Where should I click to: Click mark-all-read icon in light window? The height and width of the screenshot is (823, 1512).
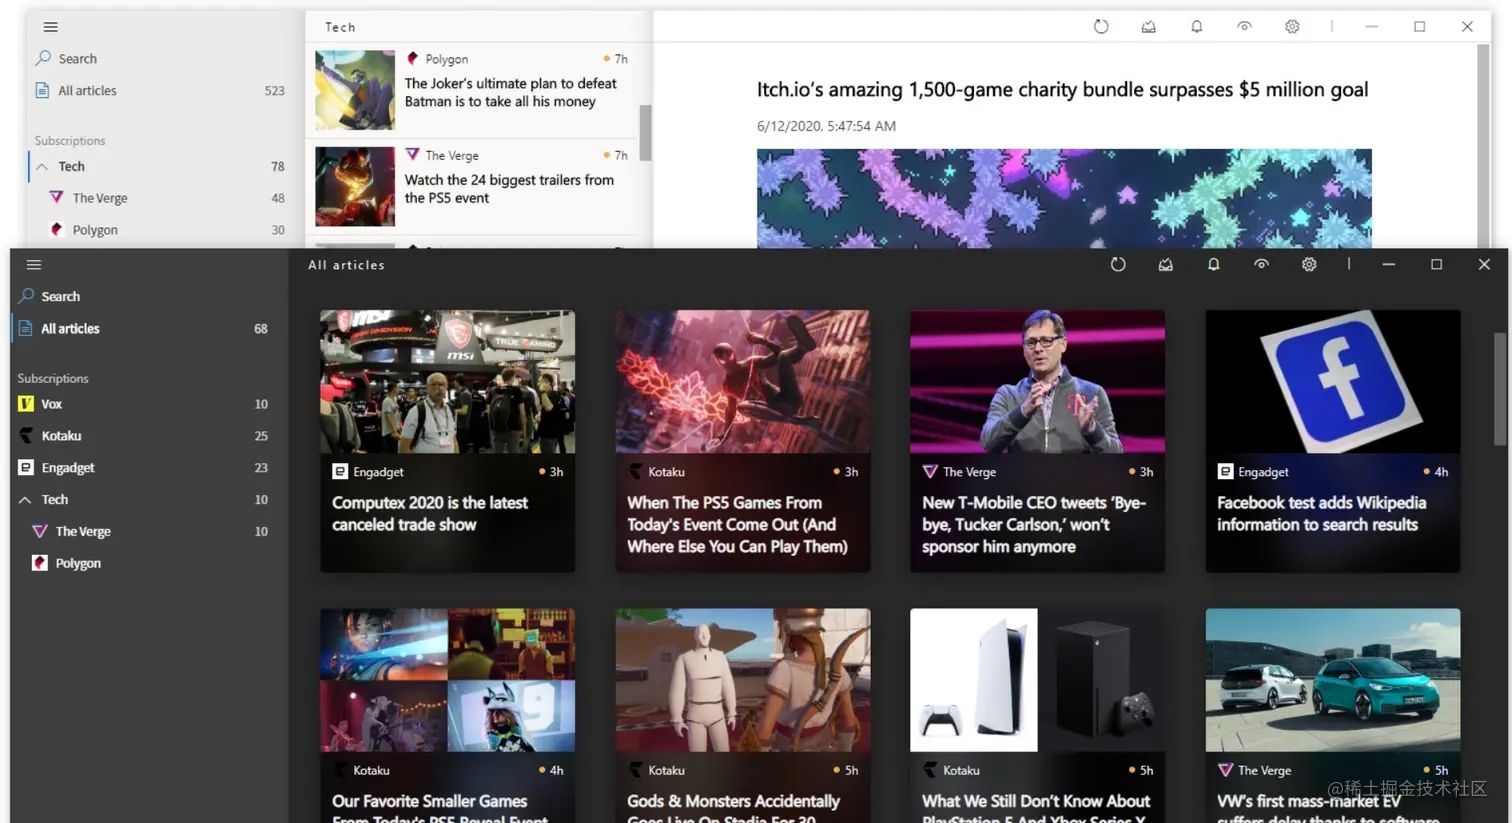(1149, 27)
